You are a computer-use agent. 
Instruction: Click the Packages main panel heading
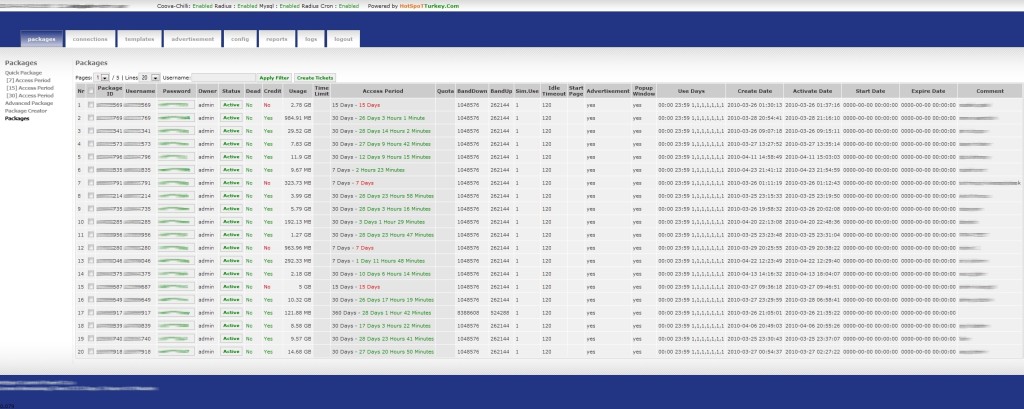(91, 63)
